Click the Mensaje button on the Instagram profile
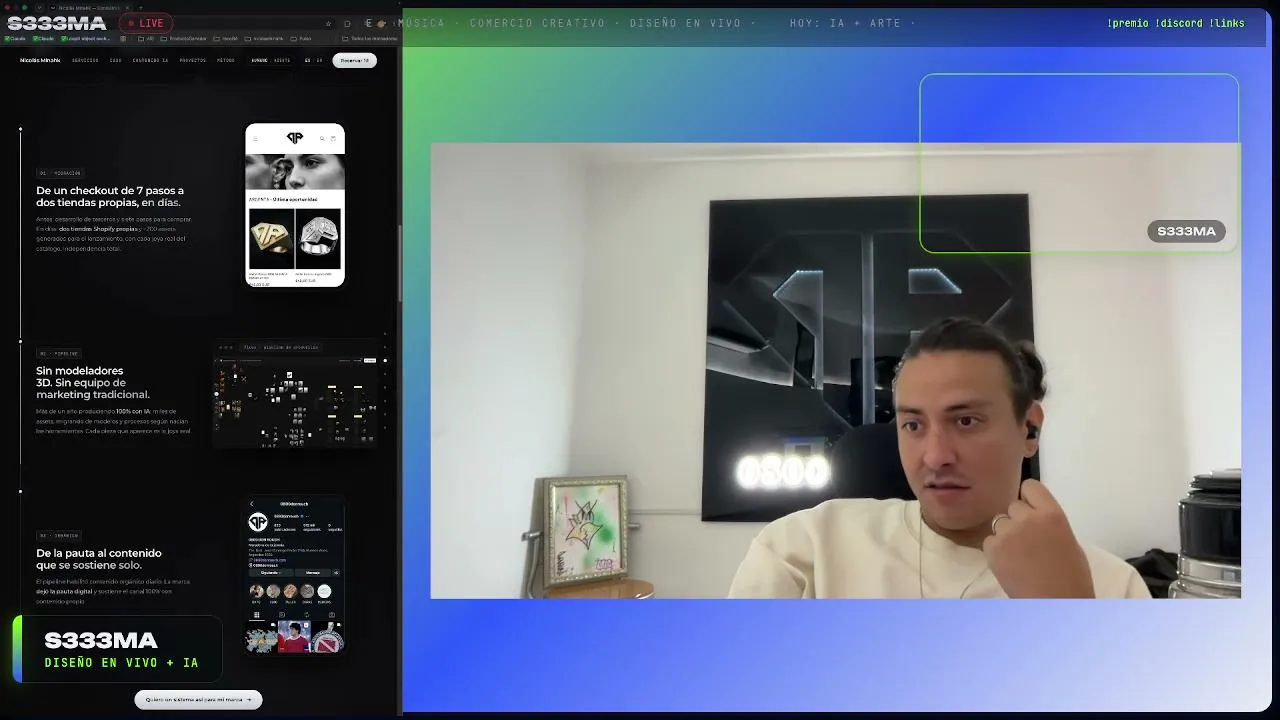Image resolution: width=1280 pixels, height=720 pixels. [312, 573]
